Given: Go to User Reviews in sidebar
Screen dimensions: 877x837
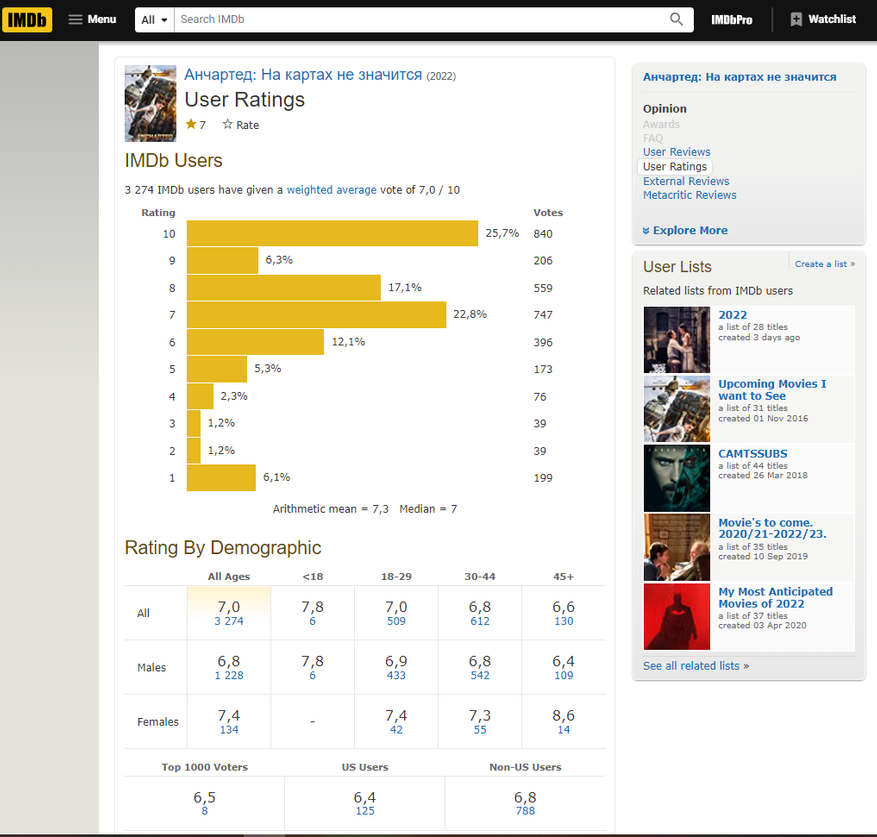Looking at the screenshot, I should point(676,152).
